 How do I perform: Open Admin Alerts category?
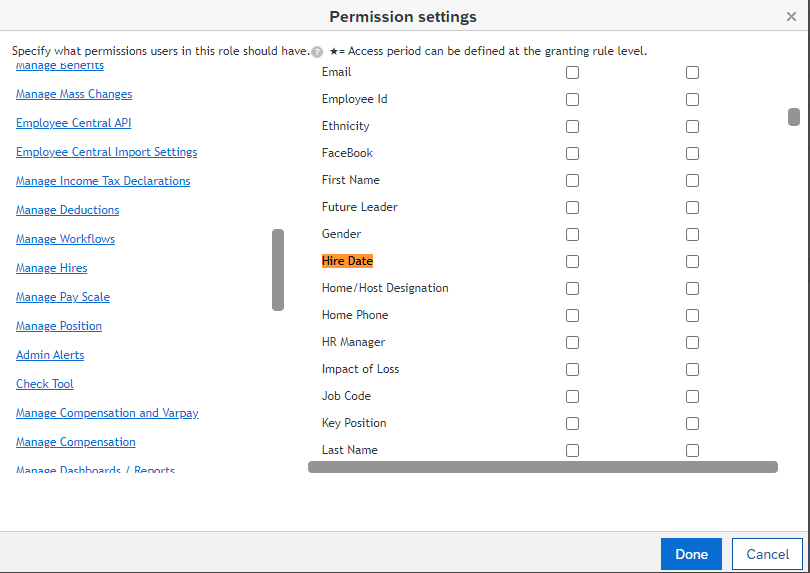[x=50, y=355]
